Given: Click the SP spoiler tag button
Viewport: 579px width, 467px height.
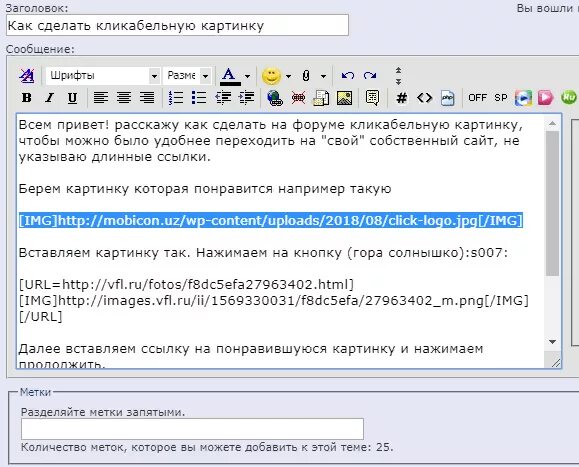Looking at the screenshot, I should [501, 98].
